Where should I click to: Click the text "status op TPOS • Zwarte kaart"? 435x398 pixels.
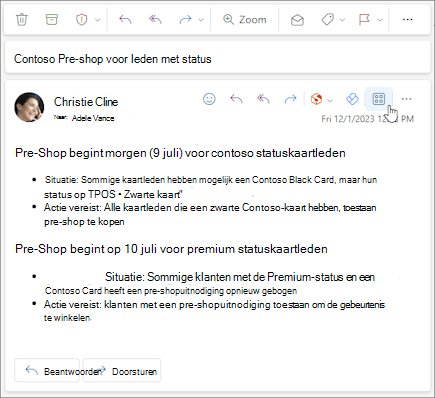pos(113,194)
